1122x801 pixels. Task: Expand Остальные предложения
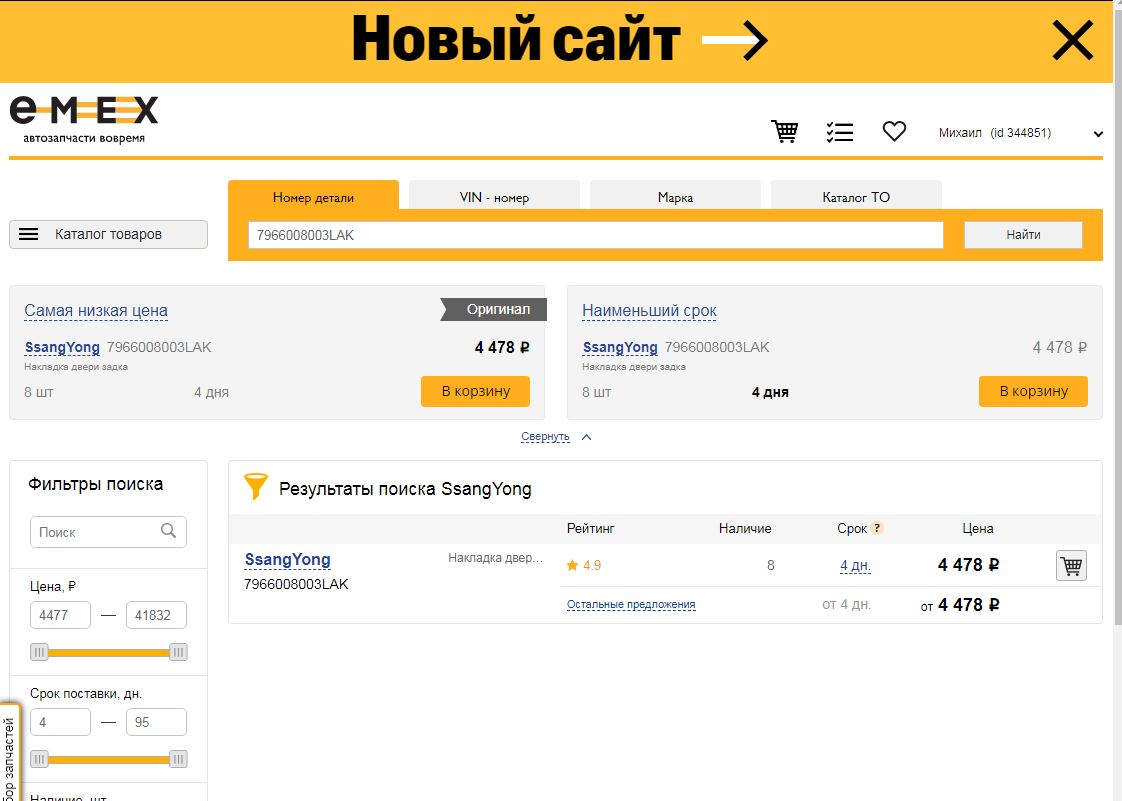pyautogui.click(x=631, y=605)
